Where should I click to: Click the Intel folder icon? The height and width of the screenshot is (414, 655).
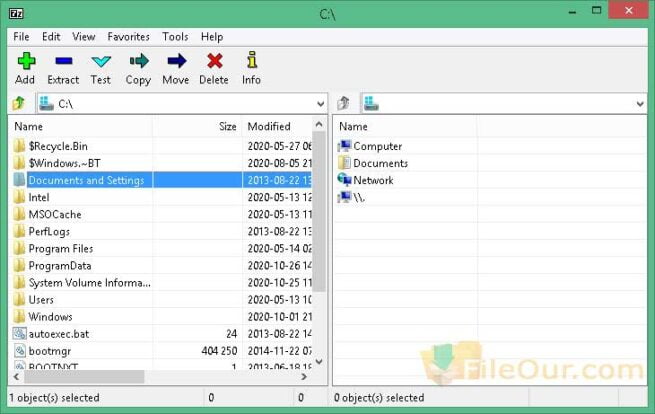point(19,197)
